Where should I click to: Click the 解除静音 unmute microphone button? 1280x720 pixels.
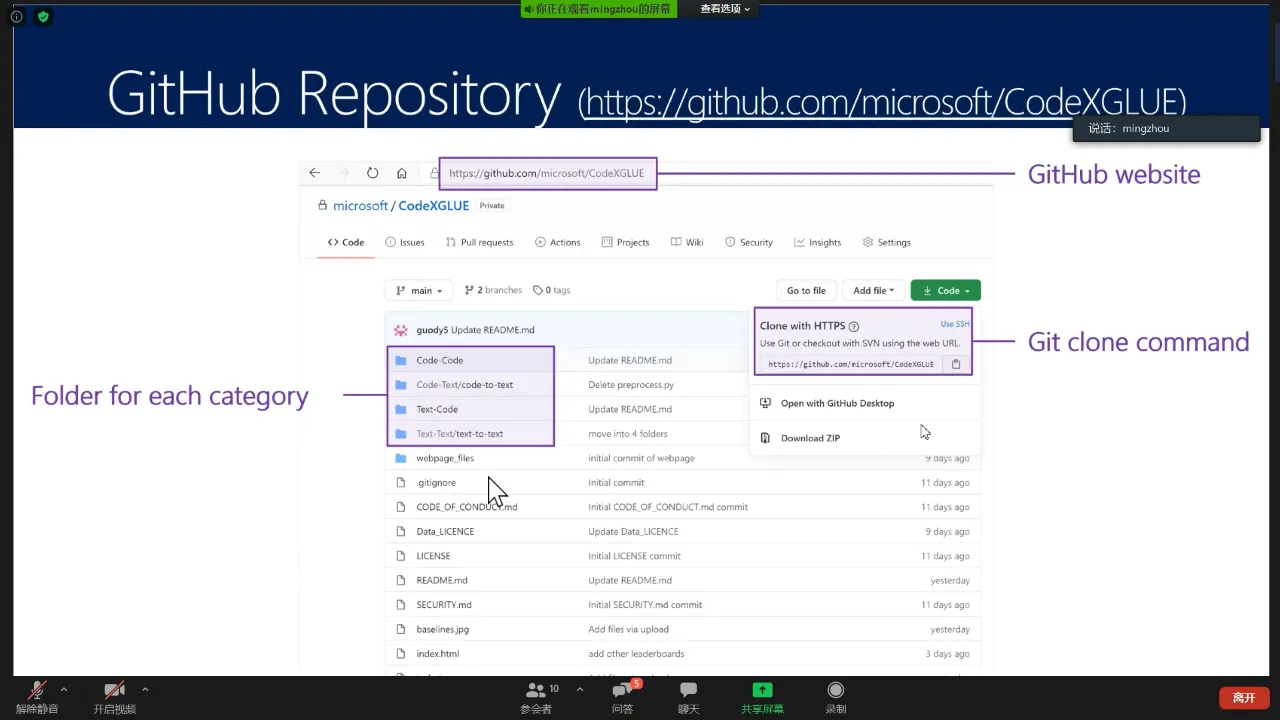[37, 696]
